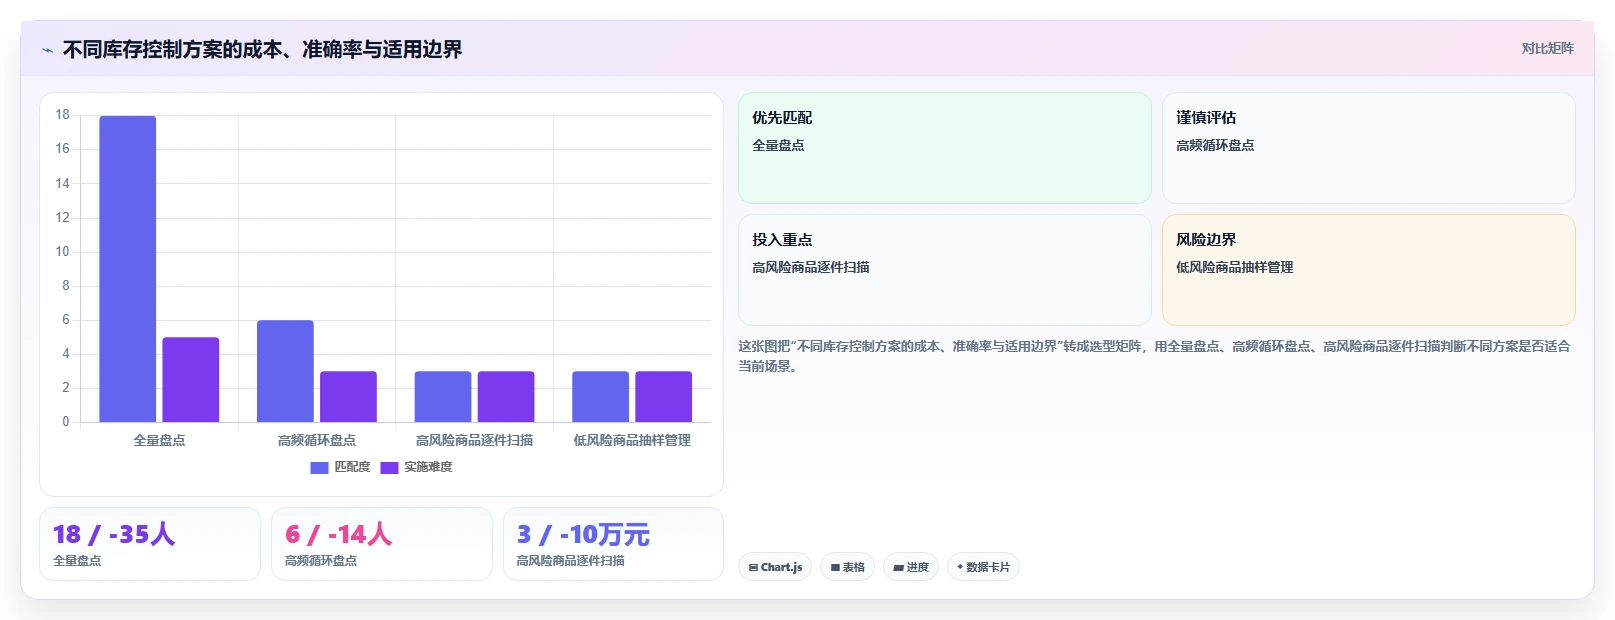Open the 风险边界 orange matrix card

pyautogui.click(x=1369, y=270)
